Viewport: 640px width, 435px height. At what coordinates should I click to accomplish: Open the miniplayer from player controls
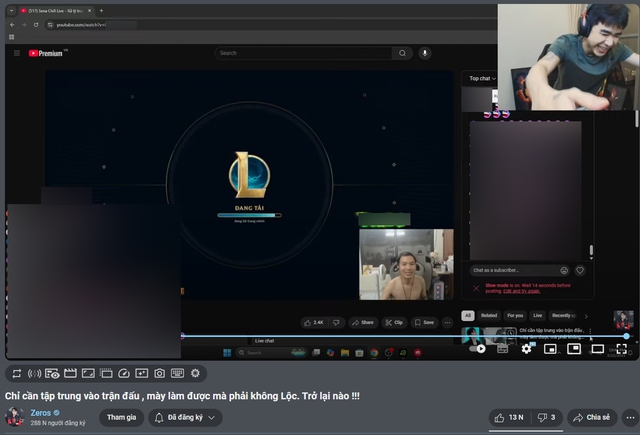550,349
